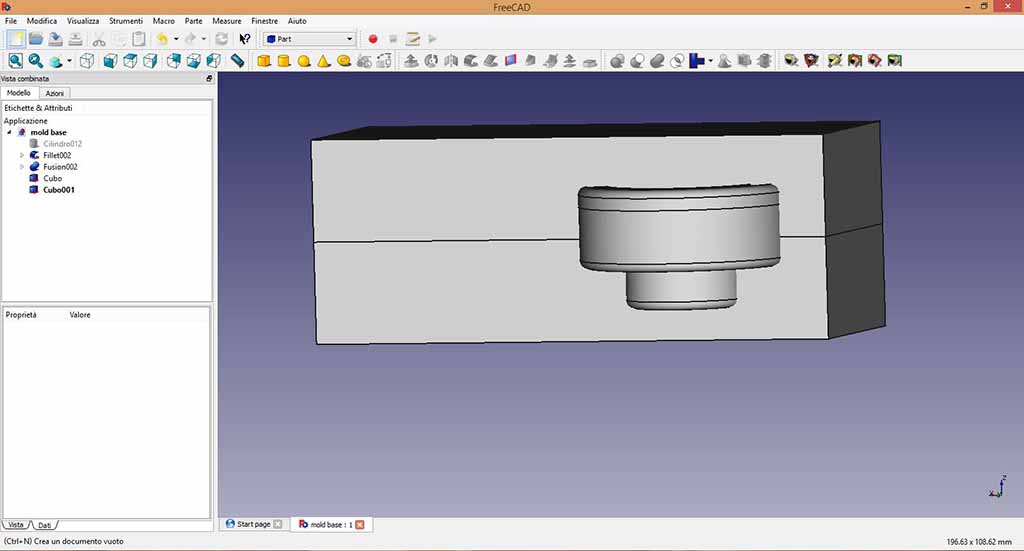Screen dimensions: 1024x551
Task: Click the Fuse union icon
Action: tap(657, 61)
